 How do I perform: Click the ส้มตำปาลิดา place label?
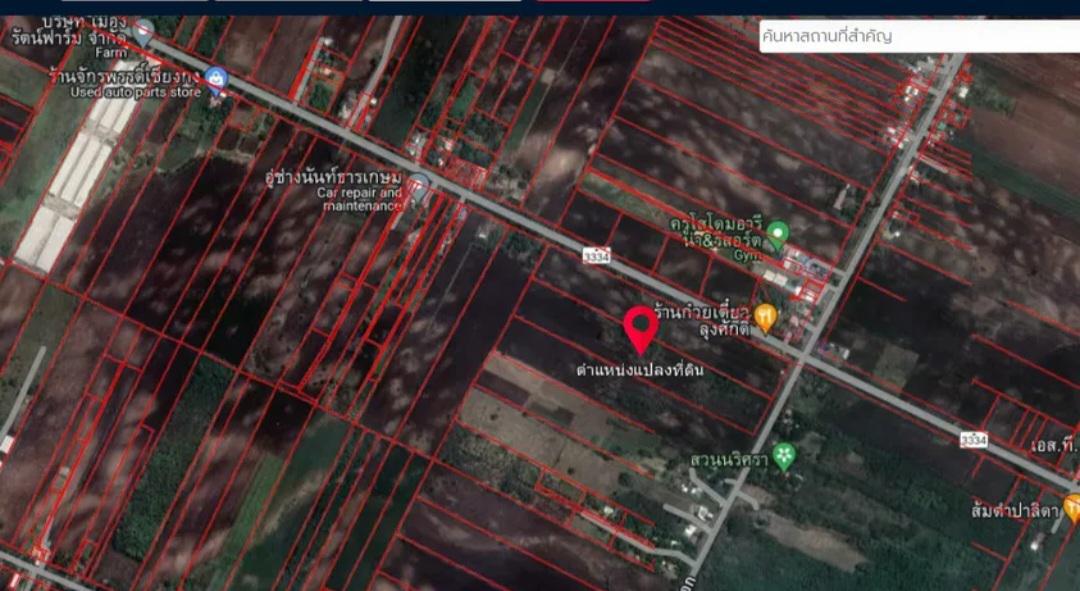click(x=1016, y=511)
